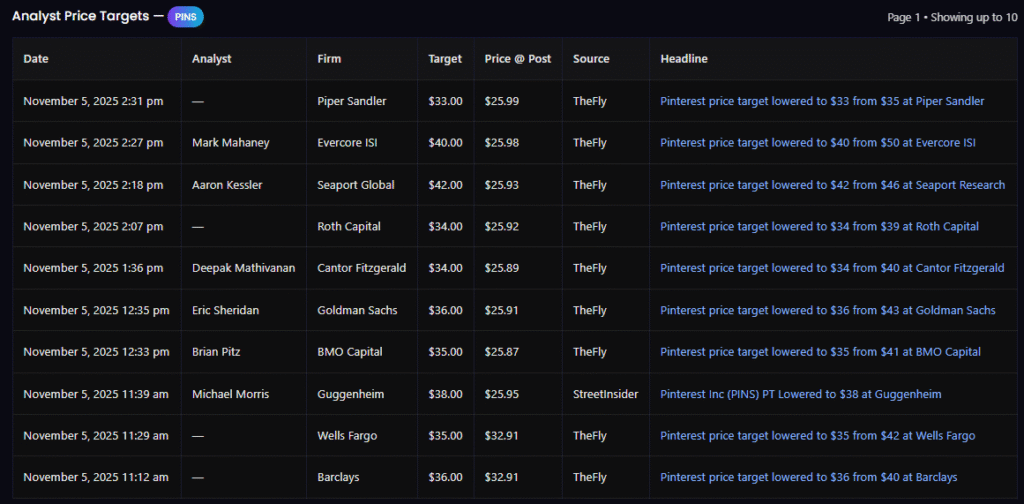Open the Cantor Fitzgerald headline link
The image size is (1024, 504).
(x=832, y=268)
